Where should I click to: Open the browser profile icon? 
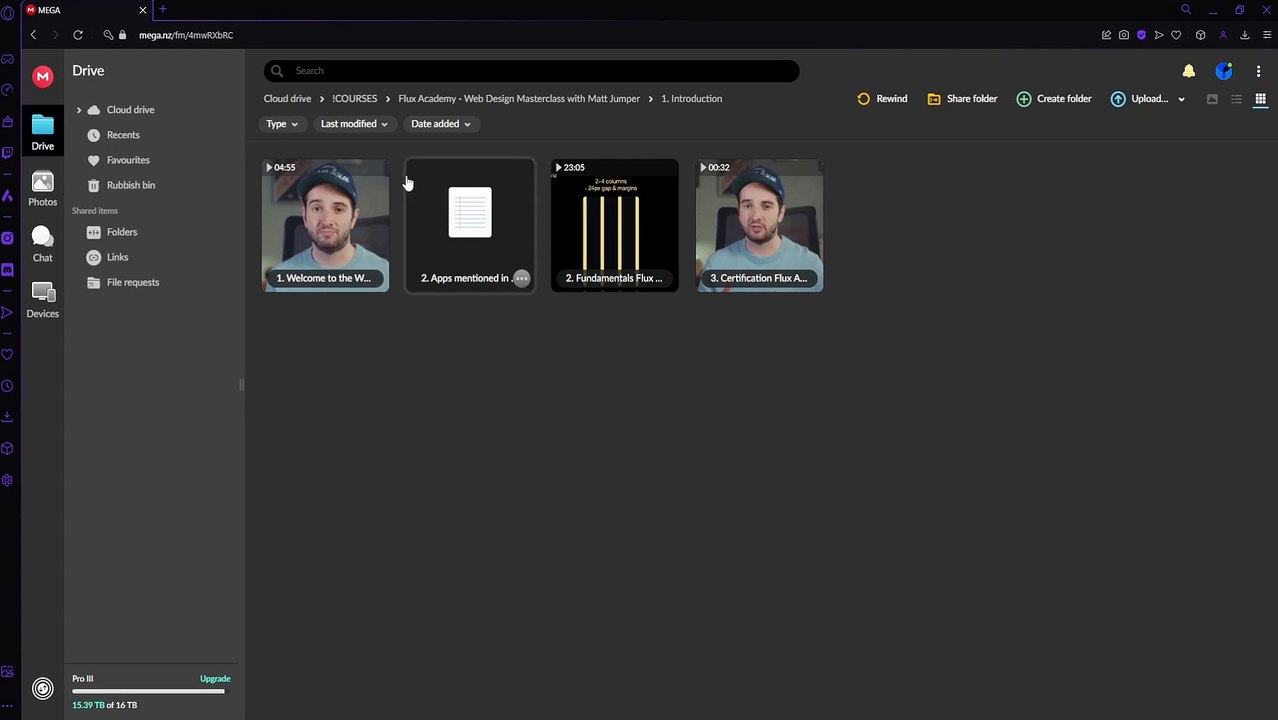click(x=1222, y=35)
